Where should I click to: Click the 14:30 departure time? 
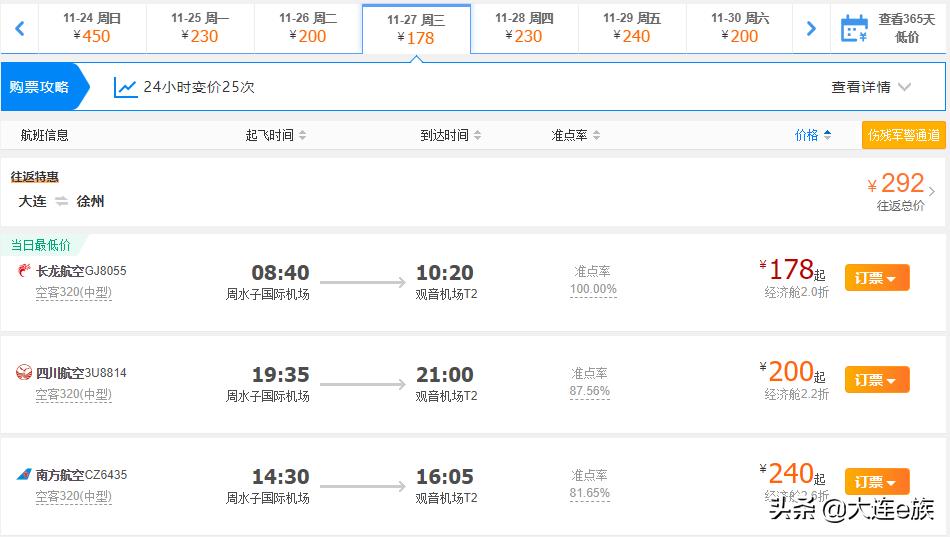(281, 476)
